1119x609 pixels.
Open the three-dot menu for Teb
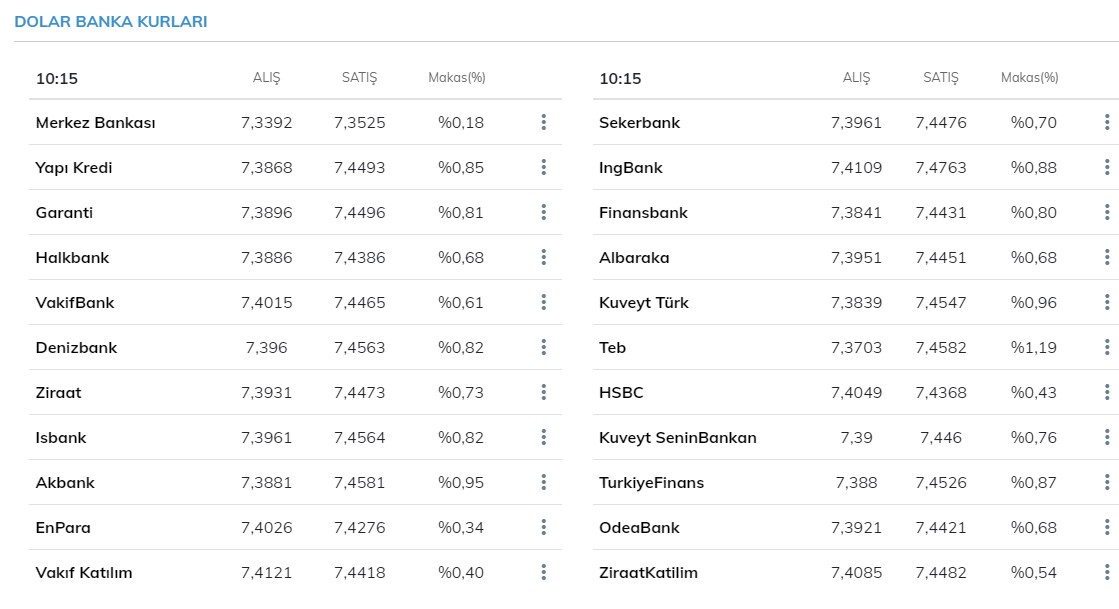click(1107, 347)
